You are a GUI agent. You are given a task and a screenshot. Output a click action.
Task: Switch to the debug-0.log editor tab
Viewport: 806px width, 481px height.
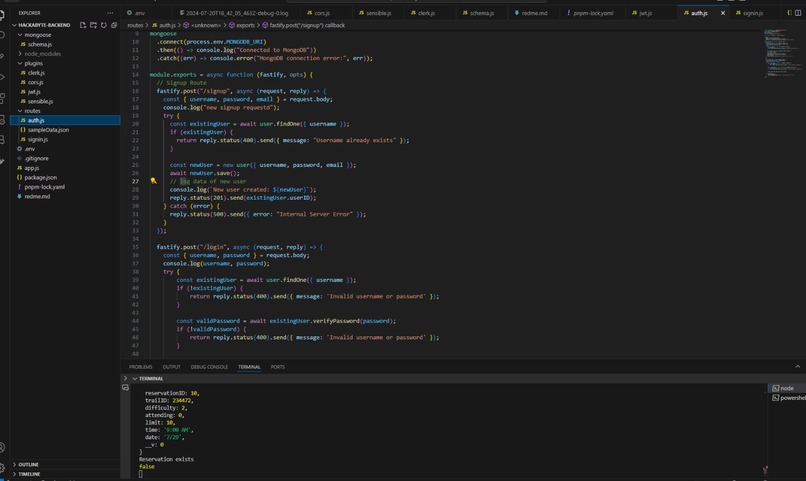pos(237,13)
